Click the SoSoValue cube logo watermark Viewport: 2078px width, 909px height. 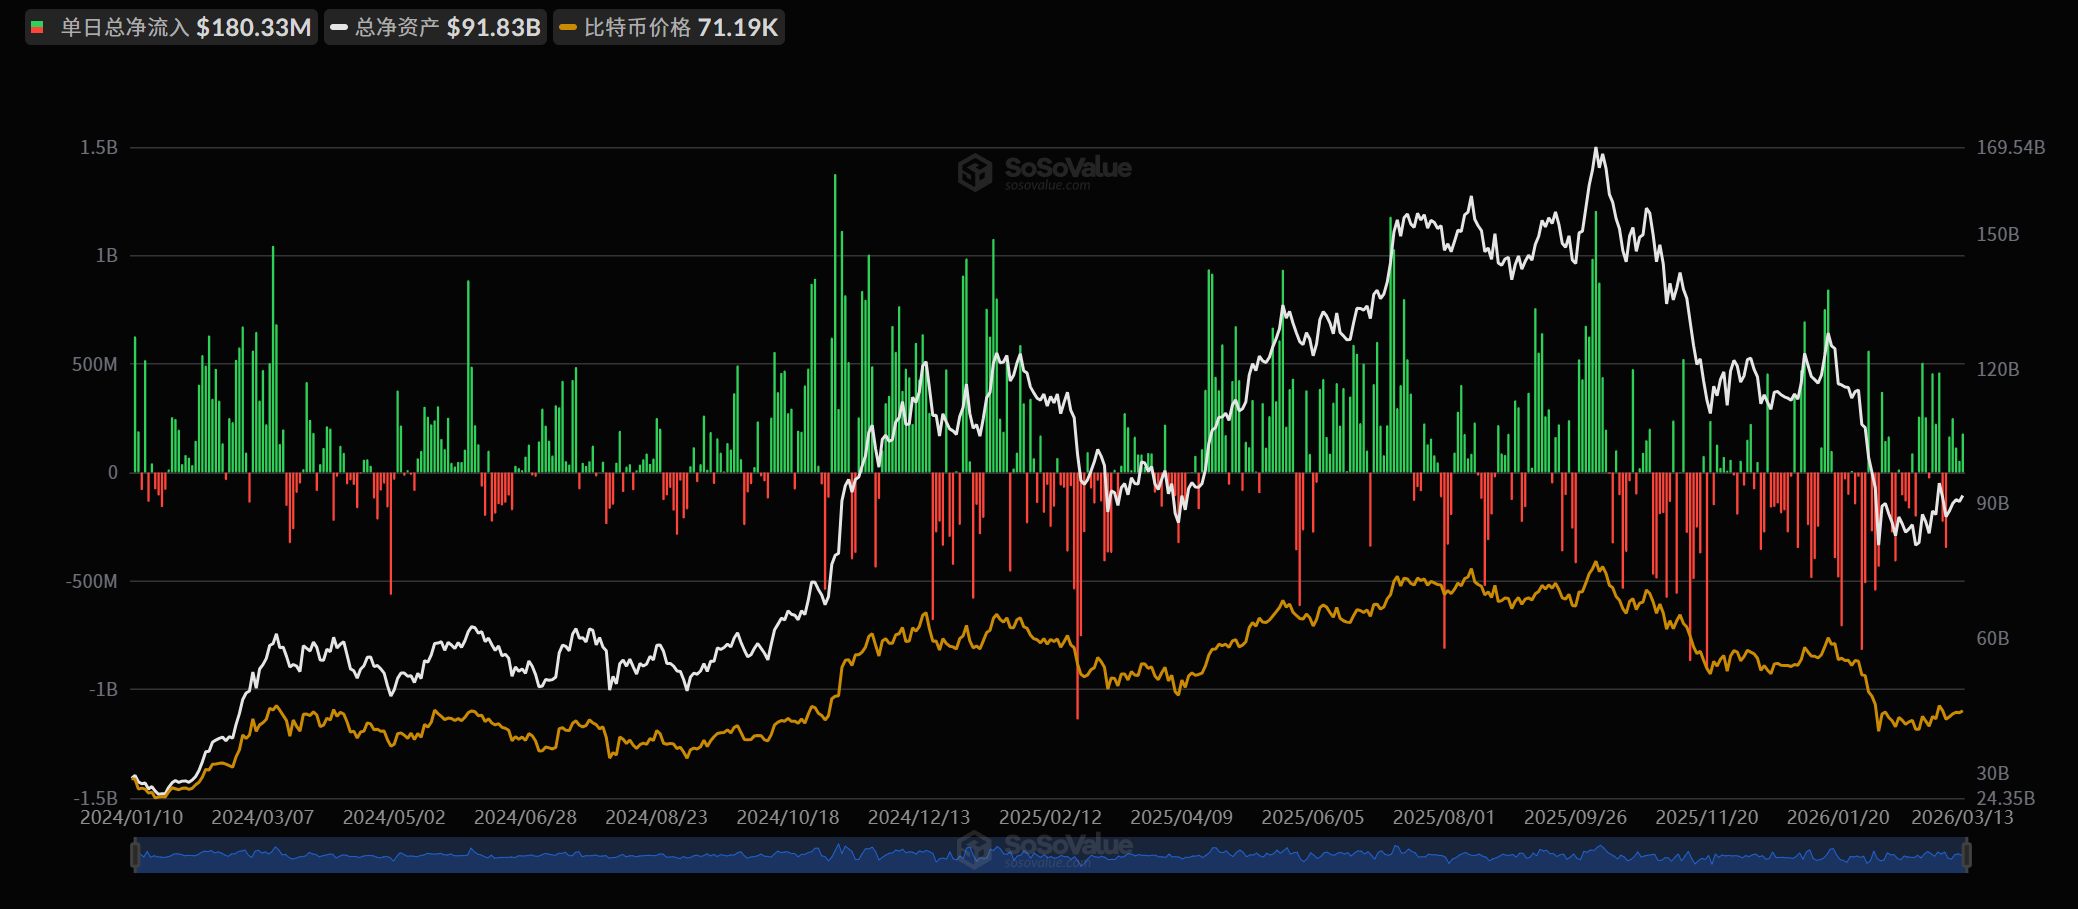click(974, 172)
